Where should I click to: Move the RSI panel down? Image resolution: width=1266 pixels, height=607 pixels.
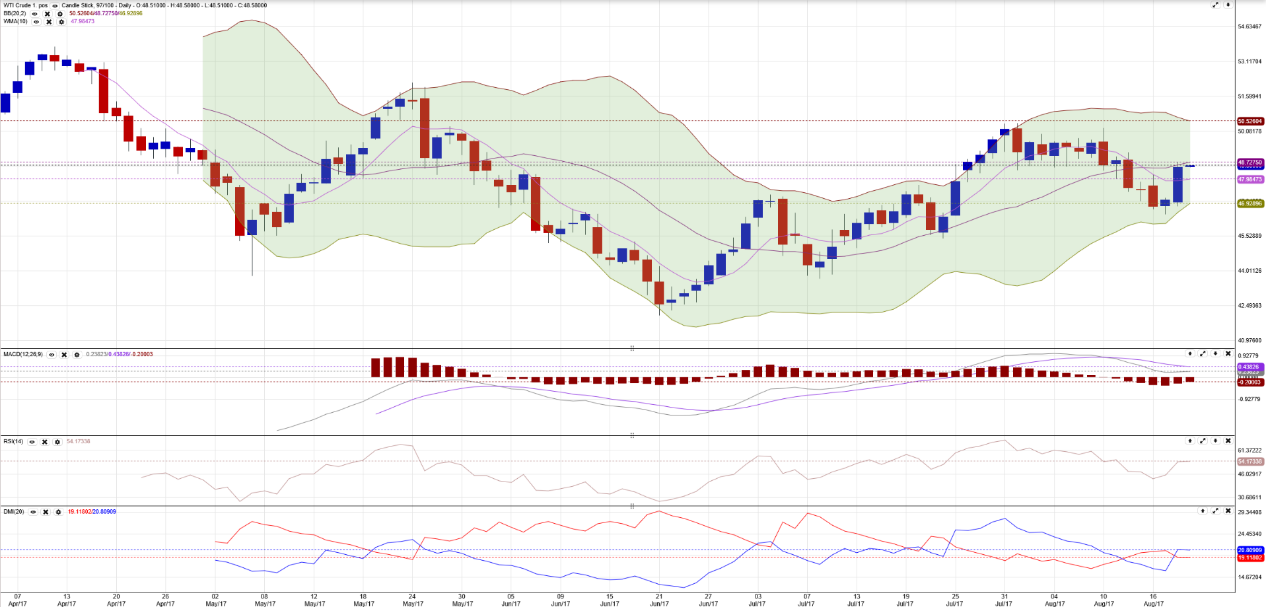1215,441
